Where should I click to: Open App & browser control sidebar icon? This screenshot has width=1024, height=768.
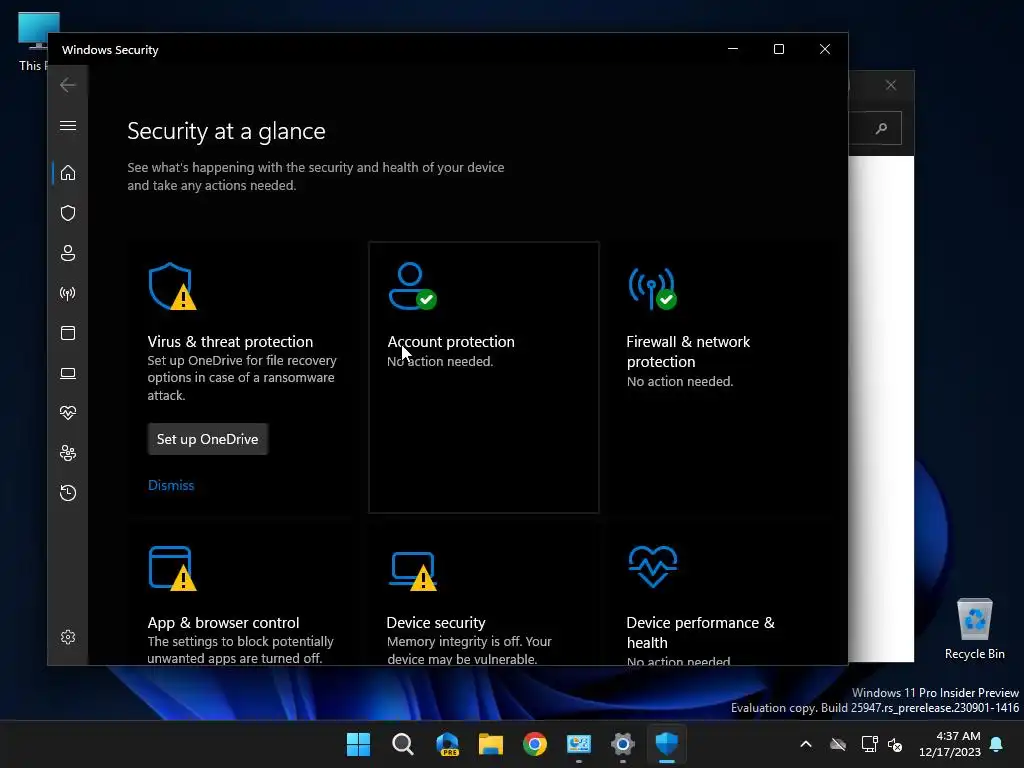68,333
